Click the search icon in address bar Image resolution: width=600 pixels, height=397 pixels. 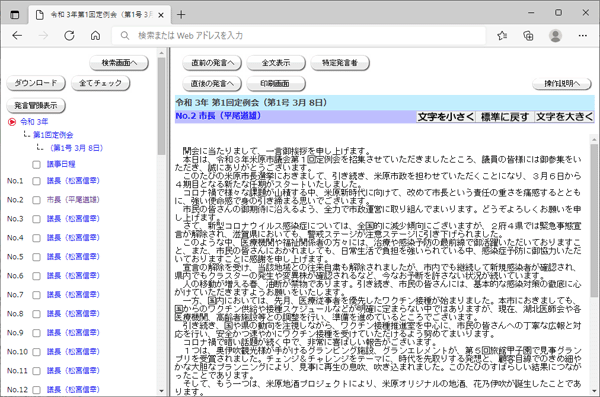click(x=125, y=36)
